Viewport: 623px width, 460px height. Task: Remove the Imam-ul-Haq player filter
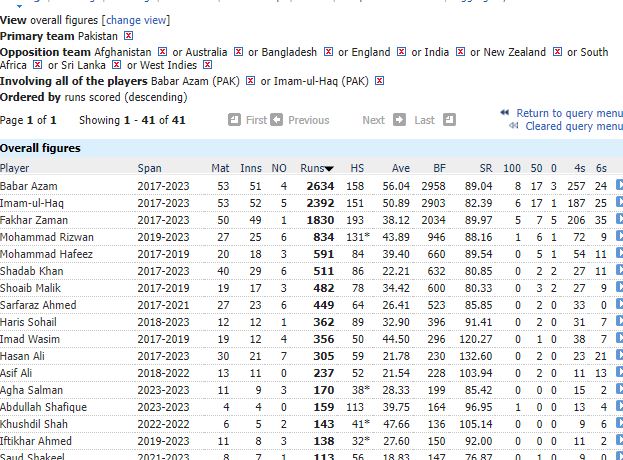pyautogui.click(x=379, y=81)
